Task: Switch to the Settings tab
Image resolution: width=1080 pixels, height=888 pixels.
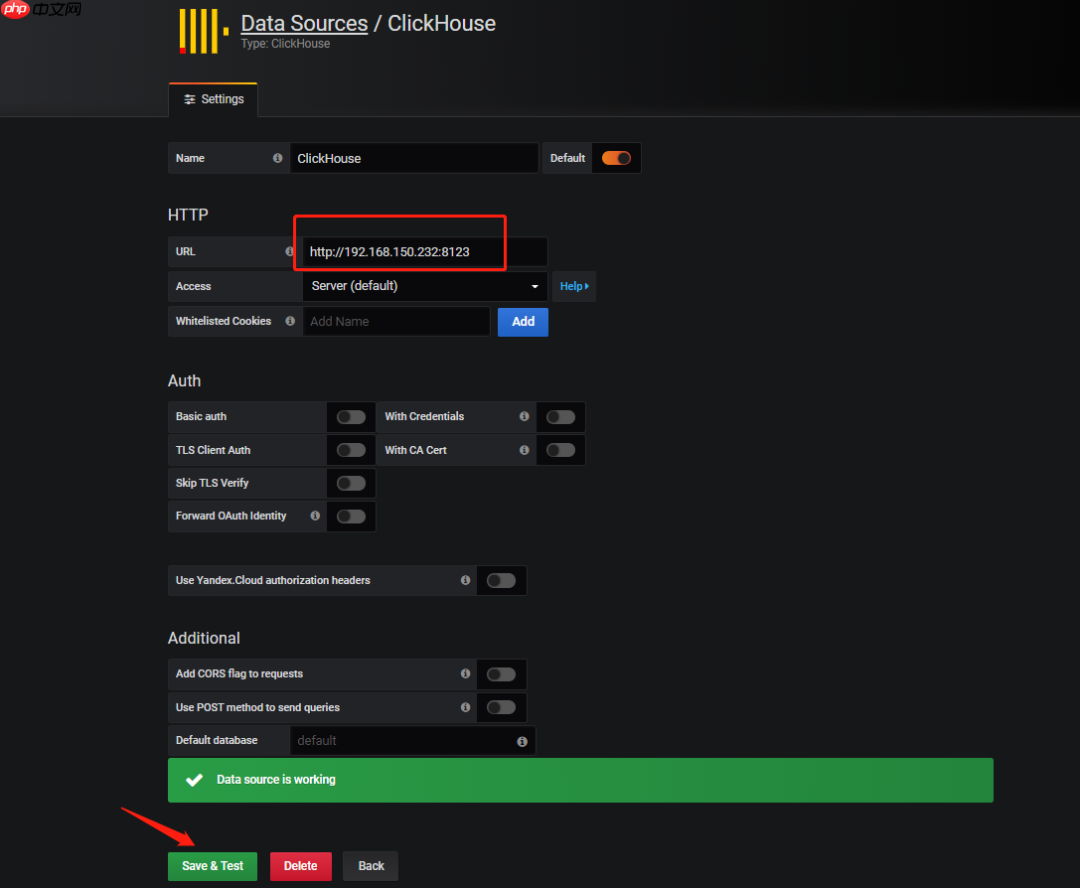Action: pos(213,99)
